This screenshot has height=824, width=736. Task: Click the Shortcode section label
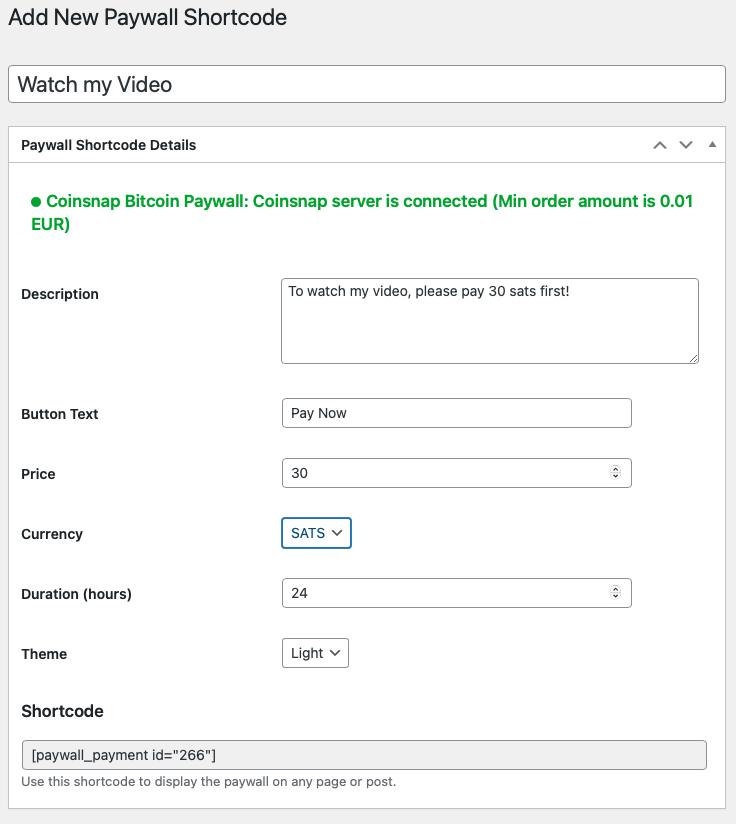tap(57, 711)
